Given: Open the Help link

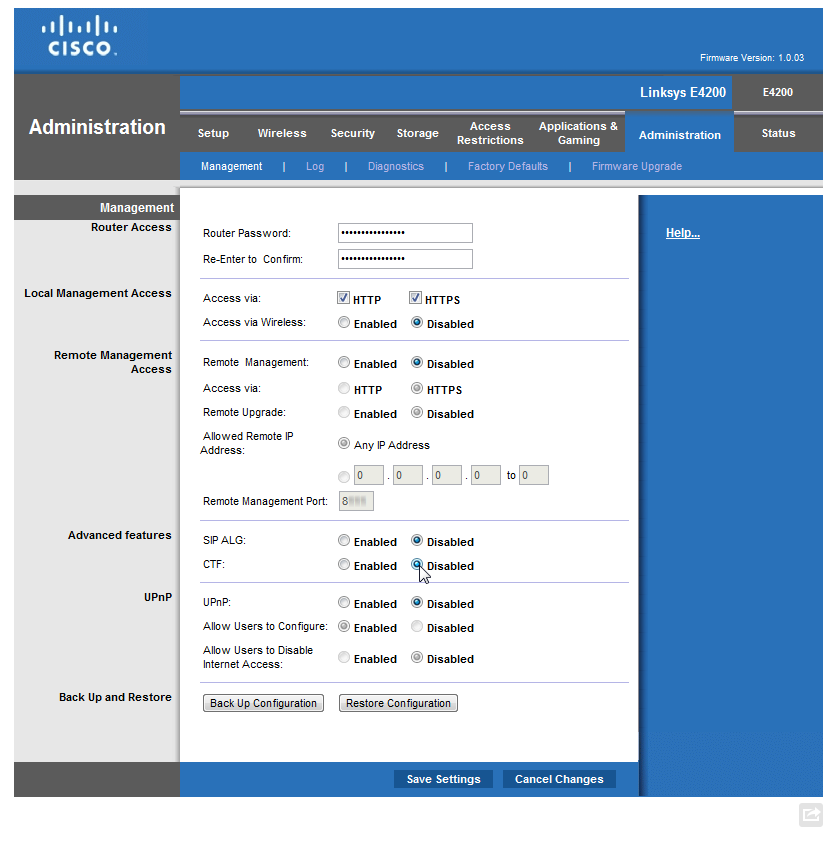Looking at the screenshot, I should pyautogui.click(x=683, y=233).
